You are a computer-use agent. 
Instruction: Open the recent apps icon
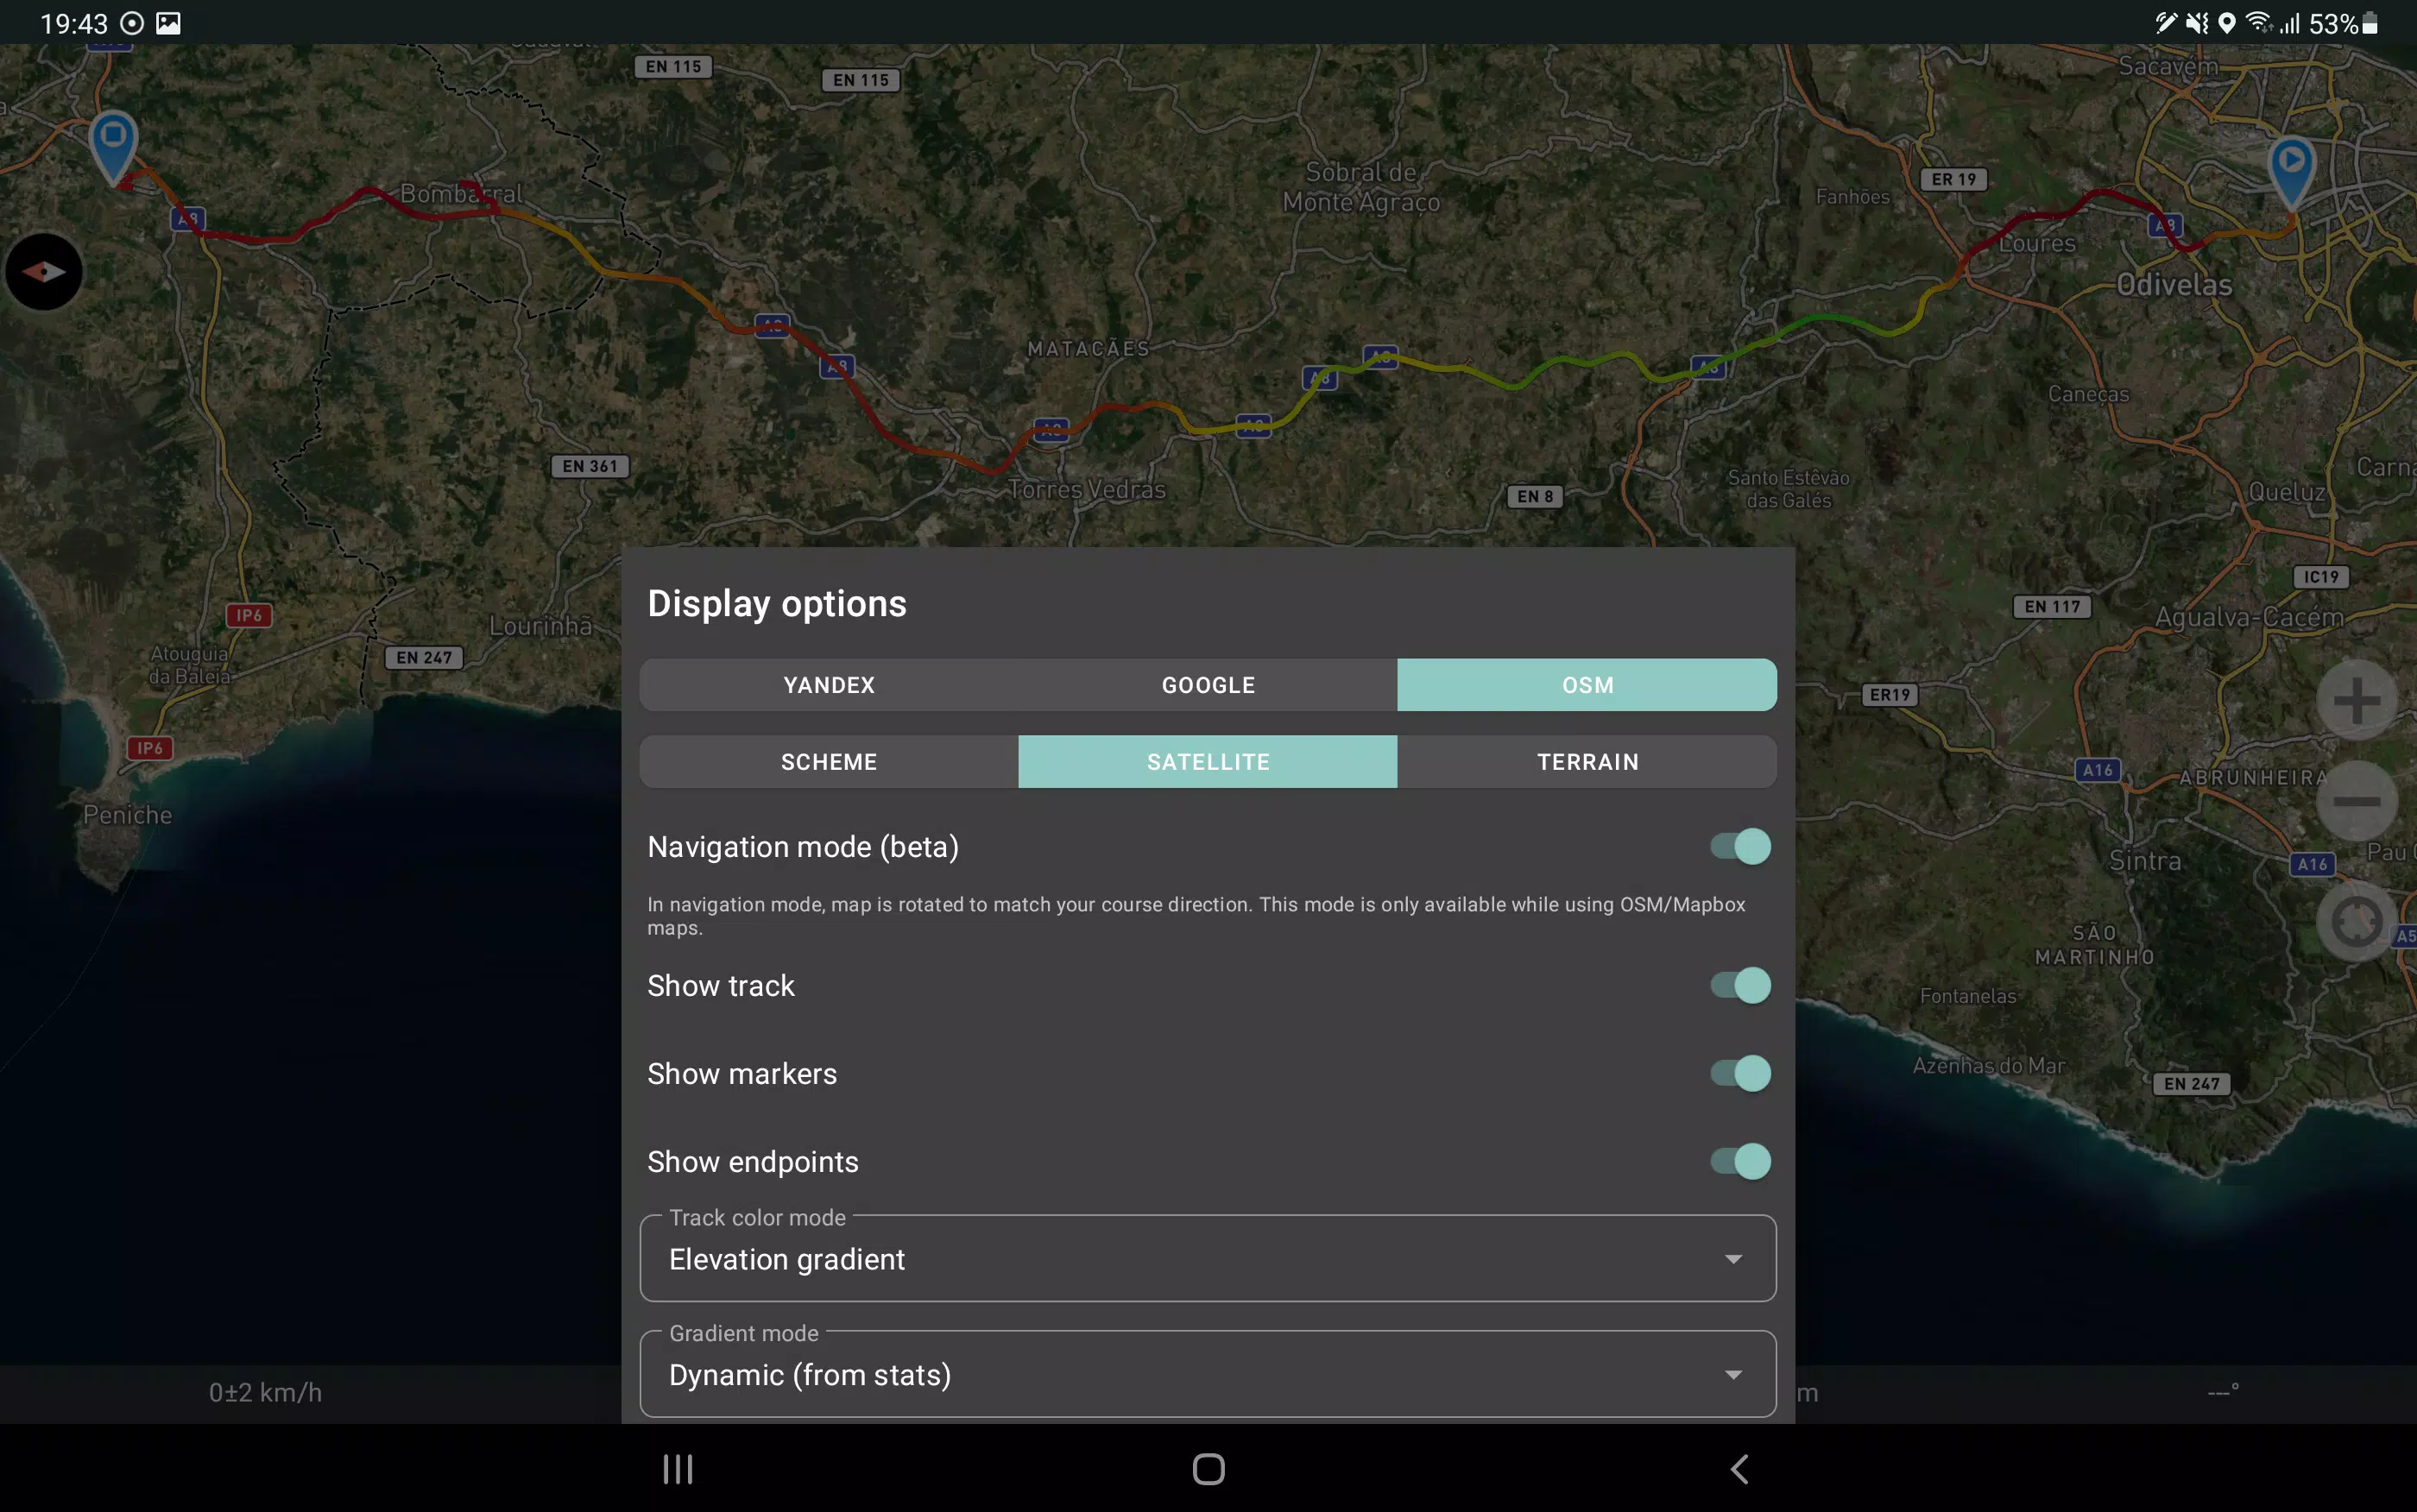(677, 1468)
